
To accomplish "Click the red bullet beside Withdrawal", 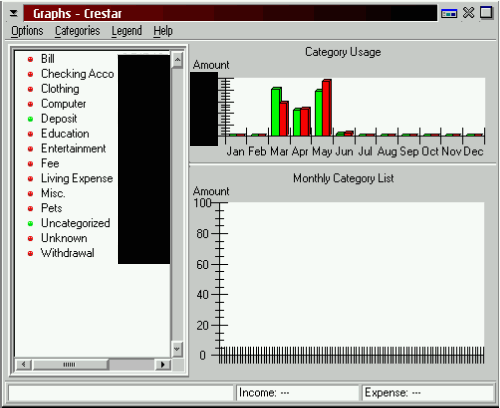I will click(x=30, y=253).
